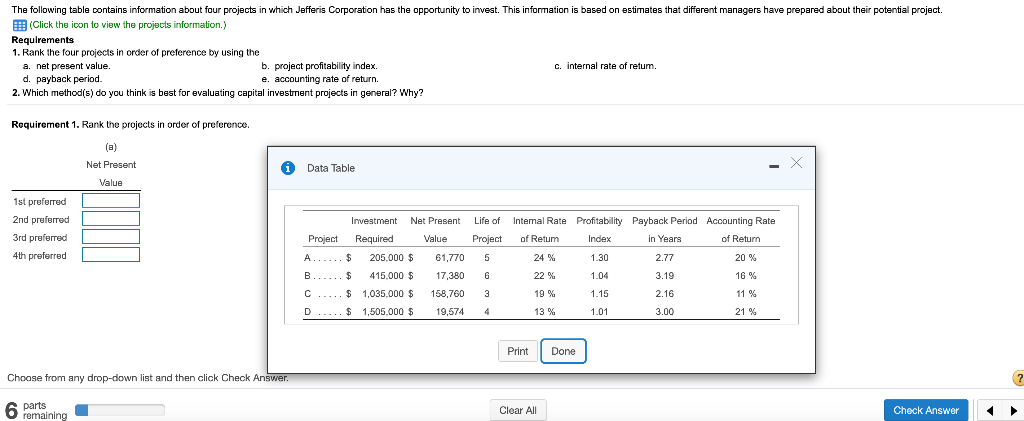Click the Done button

pos(564,351)
